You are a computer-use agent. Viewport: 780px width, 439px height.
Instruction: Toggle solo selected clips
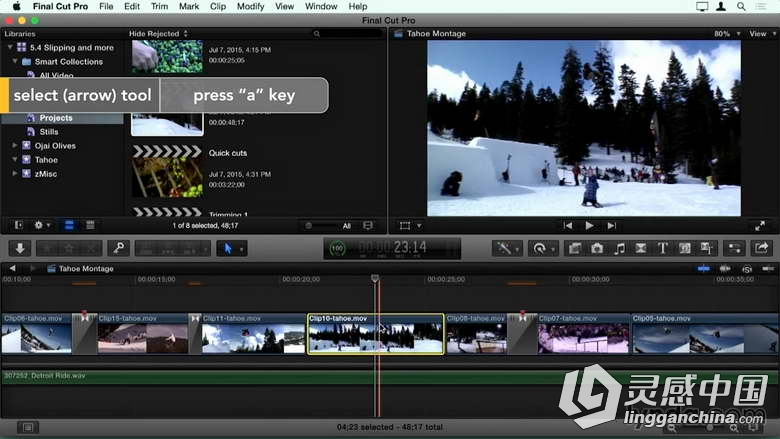coord(747,269)
